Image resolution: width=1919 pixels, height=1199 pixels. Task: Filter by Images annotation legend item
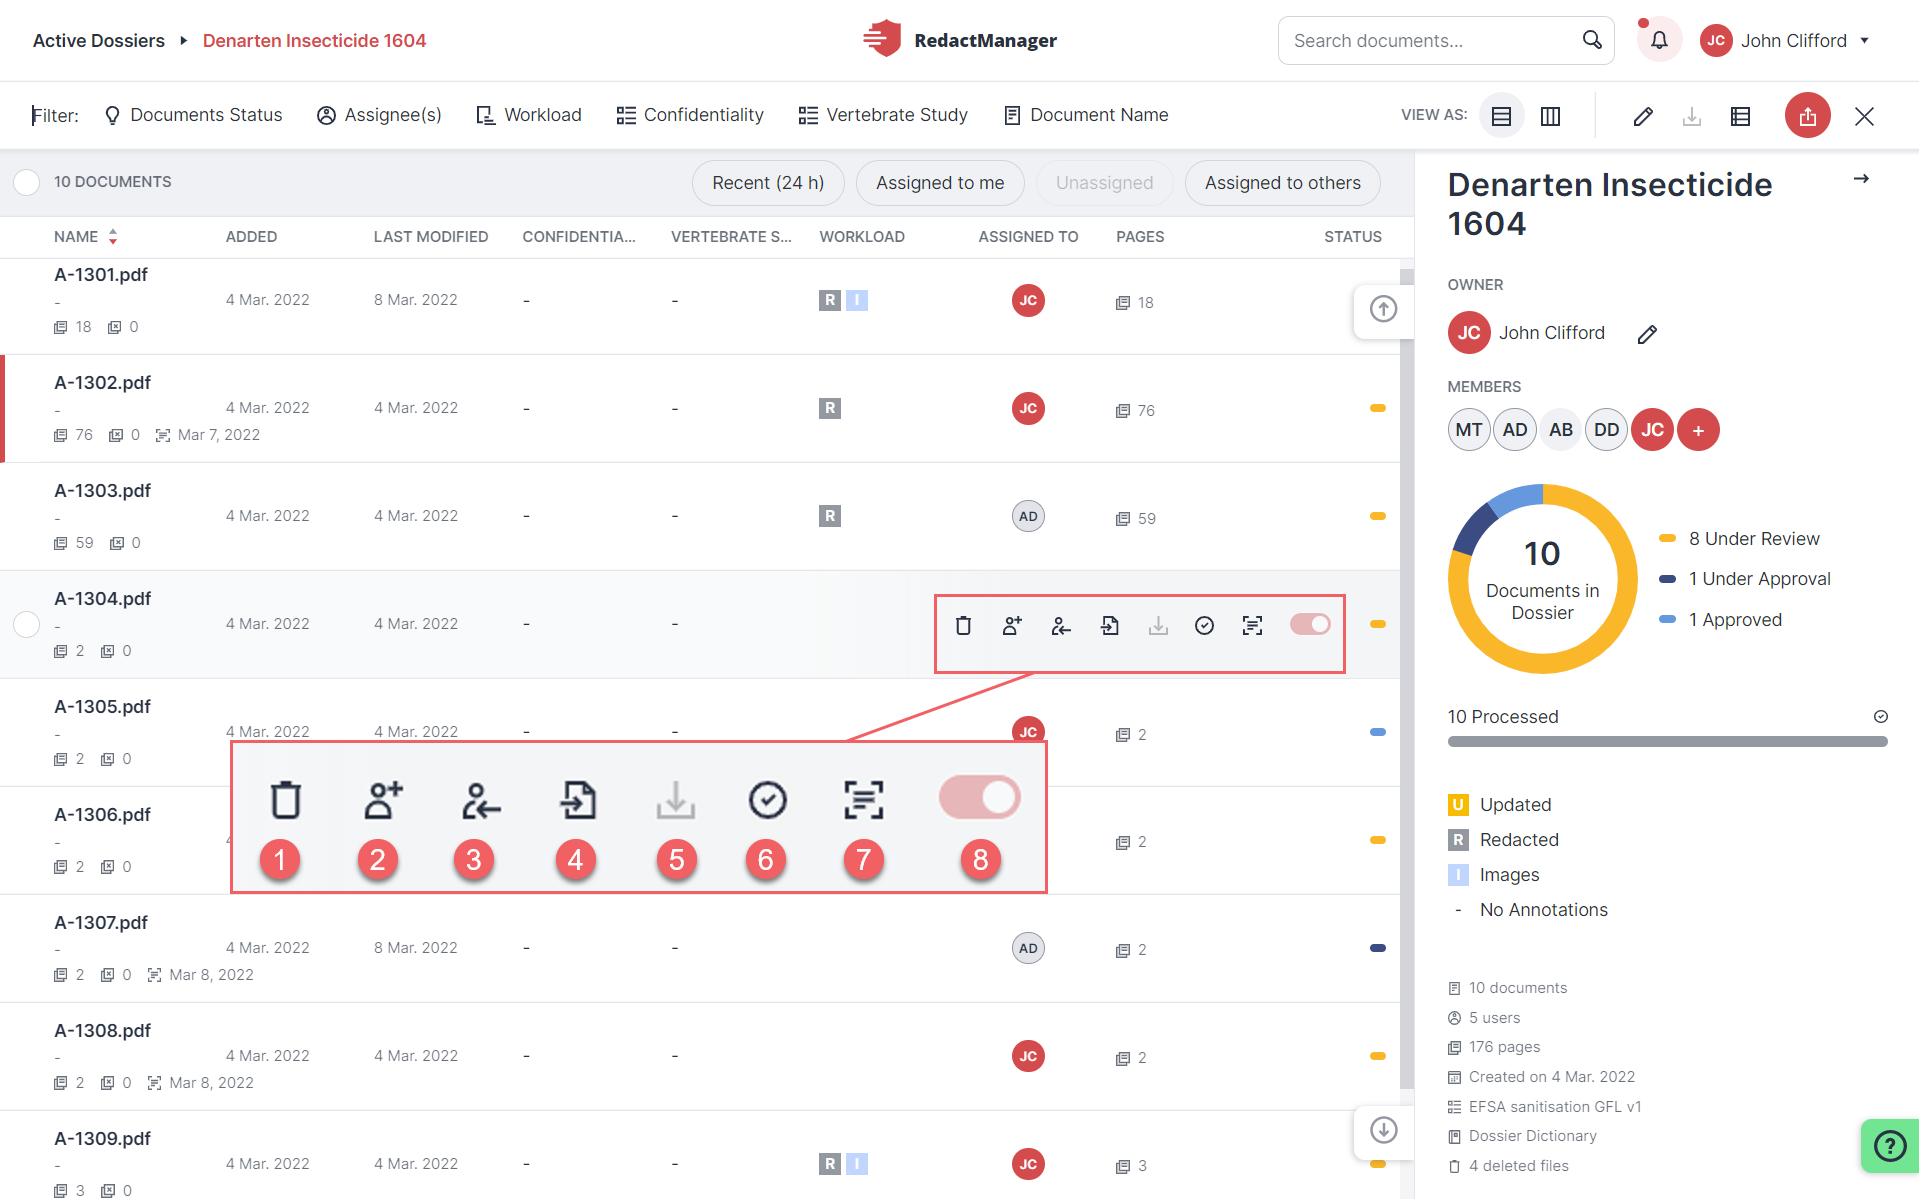coord(1494,875)
